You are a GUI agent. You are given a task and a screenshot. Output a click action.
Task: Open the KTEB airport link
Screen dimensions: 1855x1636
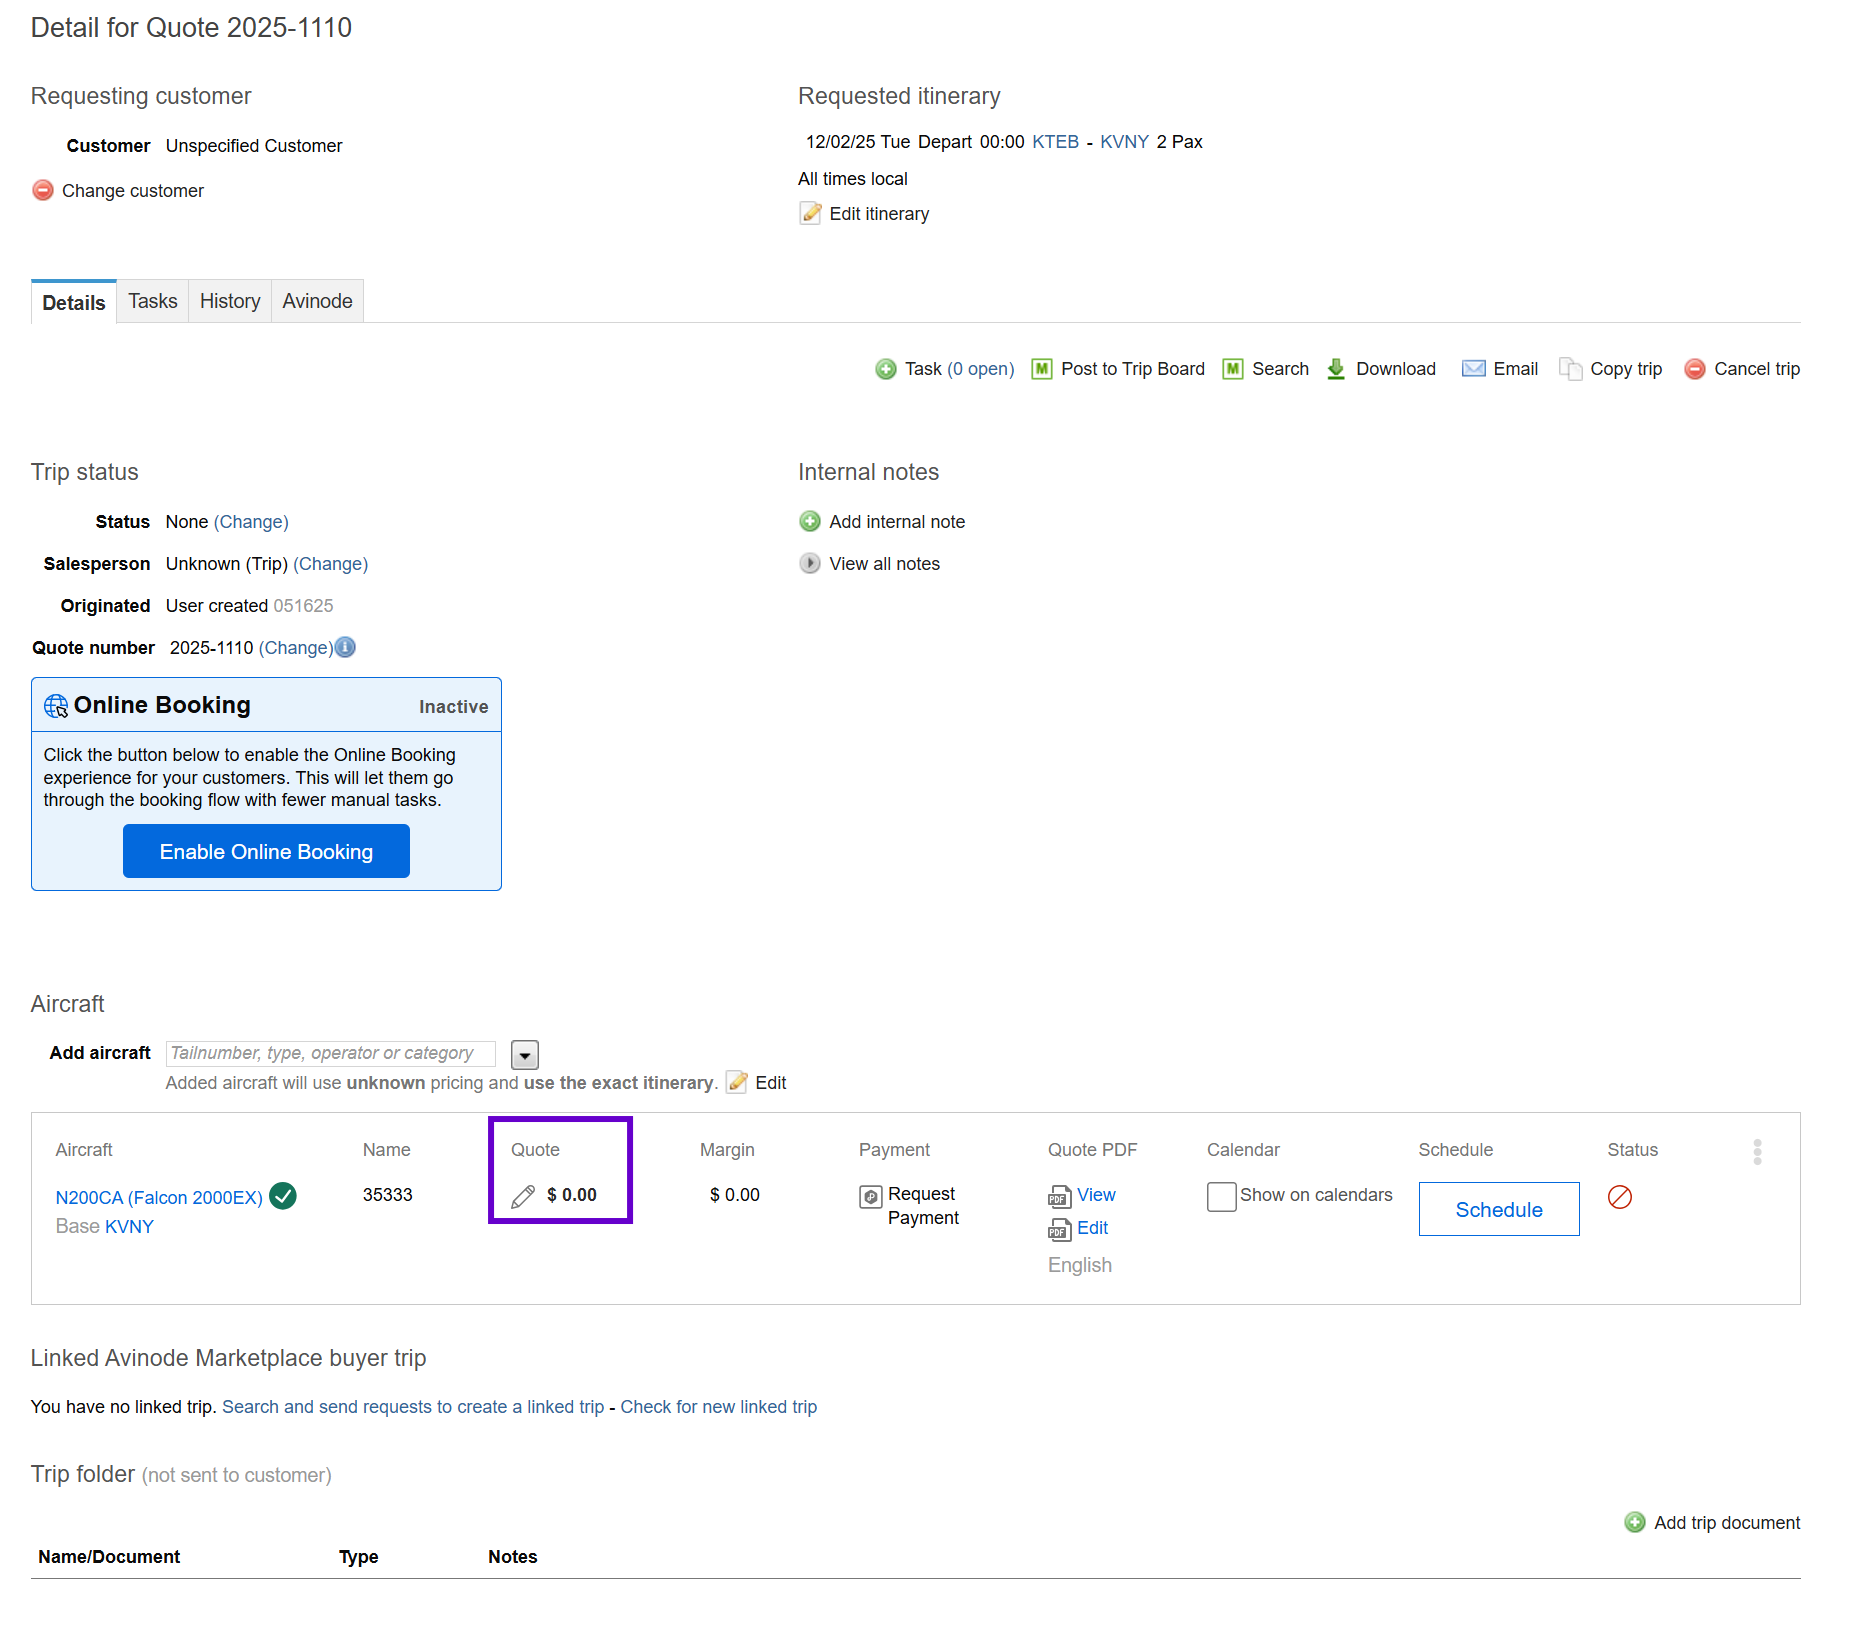tap(1056, 141)
